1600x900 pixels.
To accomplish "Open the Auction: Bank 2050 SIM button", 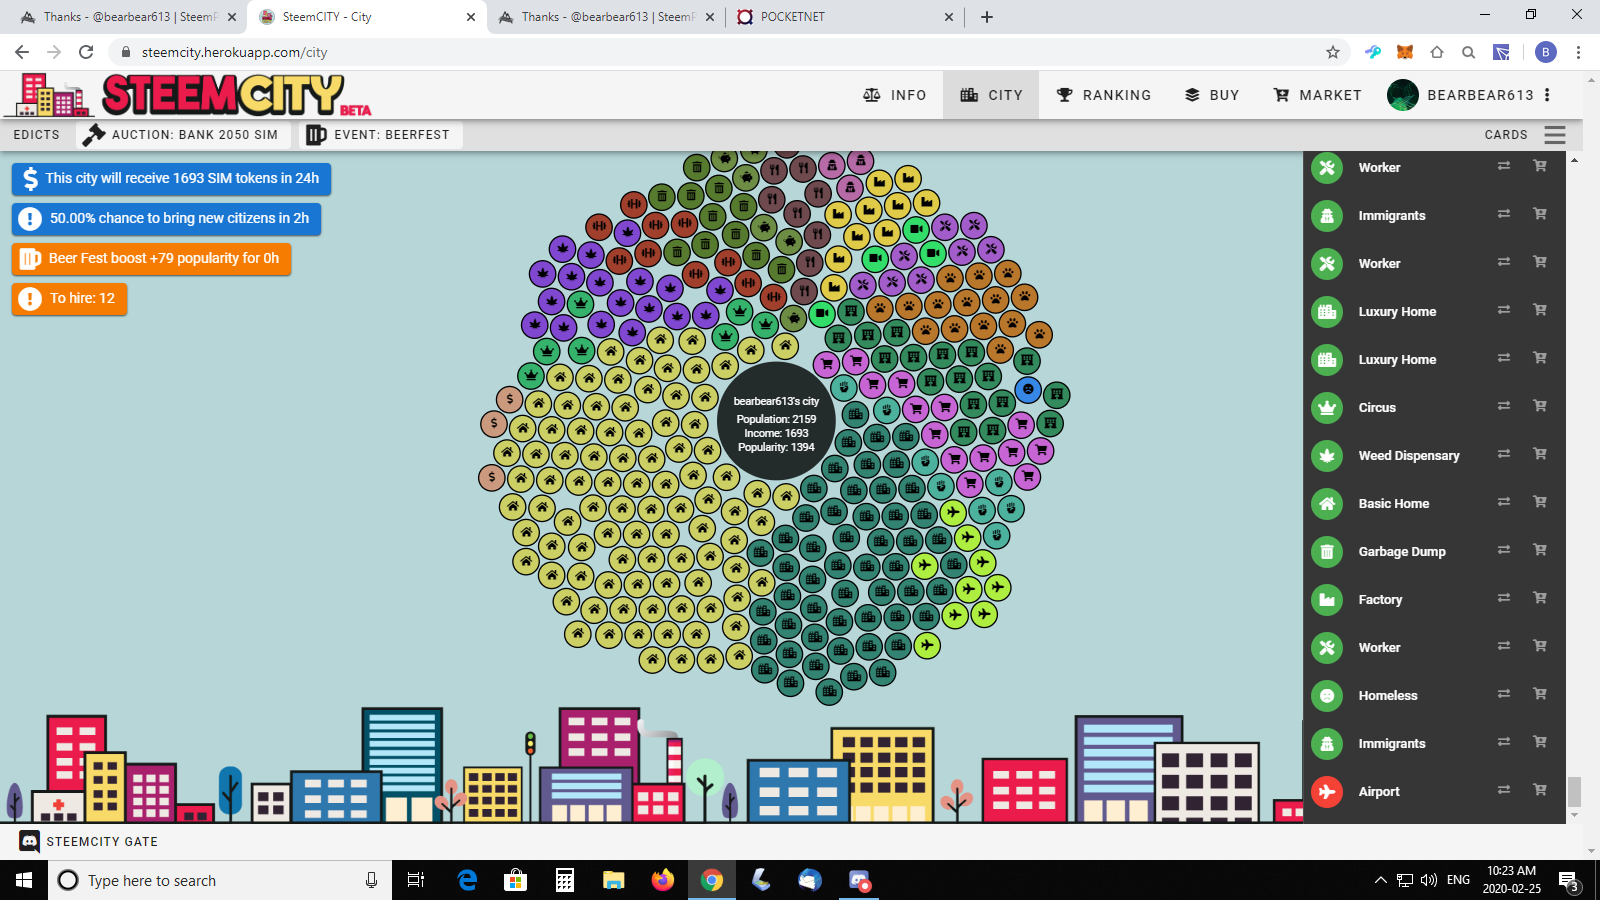I will coord(182,135).
